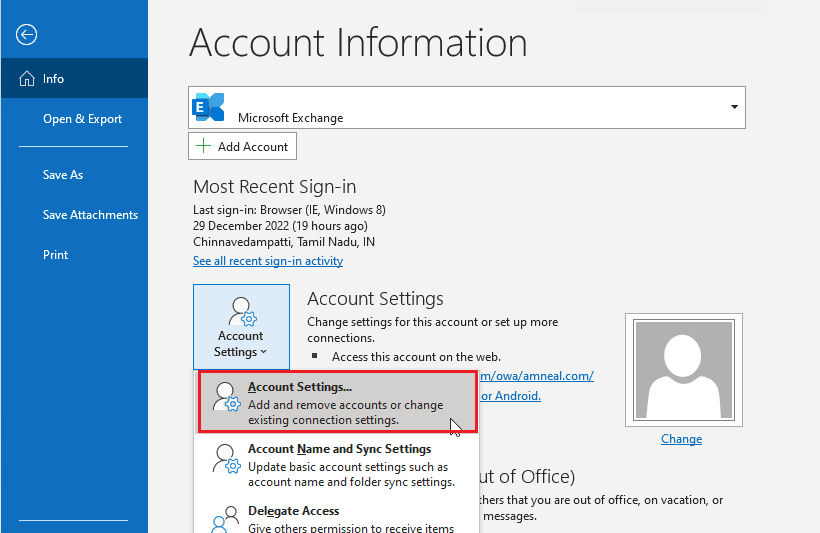
Task: Click the Delegate Access people icon
Action: [225, 519]
